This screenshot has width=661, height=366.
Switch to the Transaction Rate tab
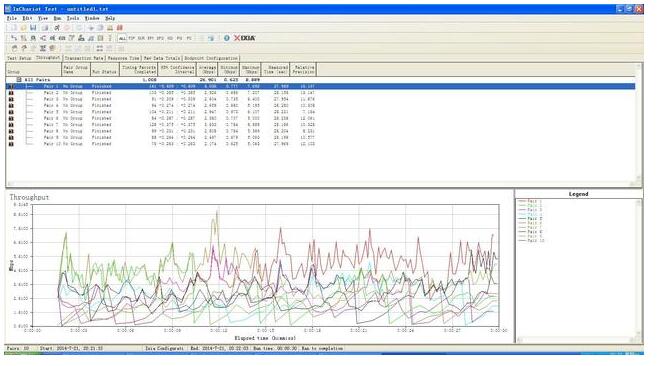coord(84,58)
